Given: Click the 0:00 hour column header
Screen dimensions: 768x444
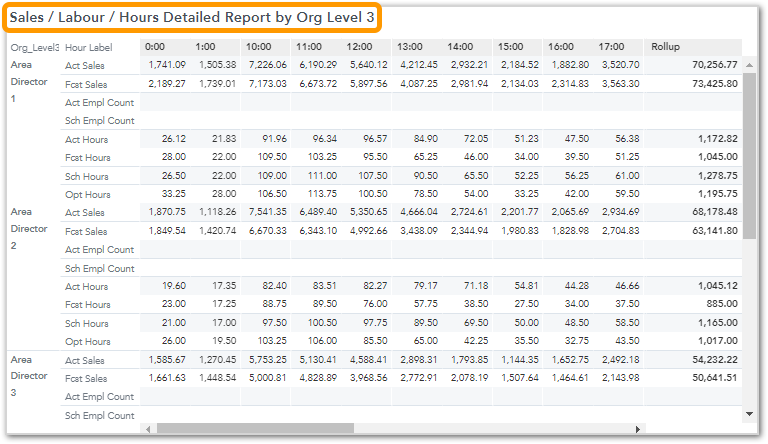Looking at the screenshot, I should [155, 47].
